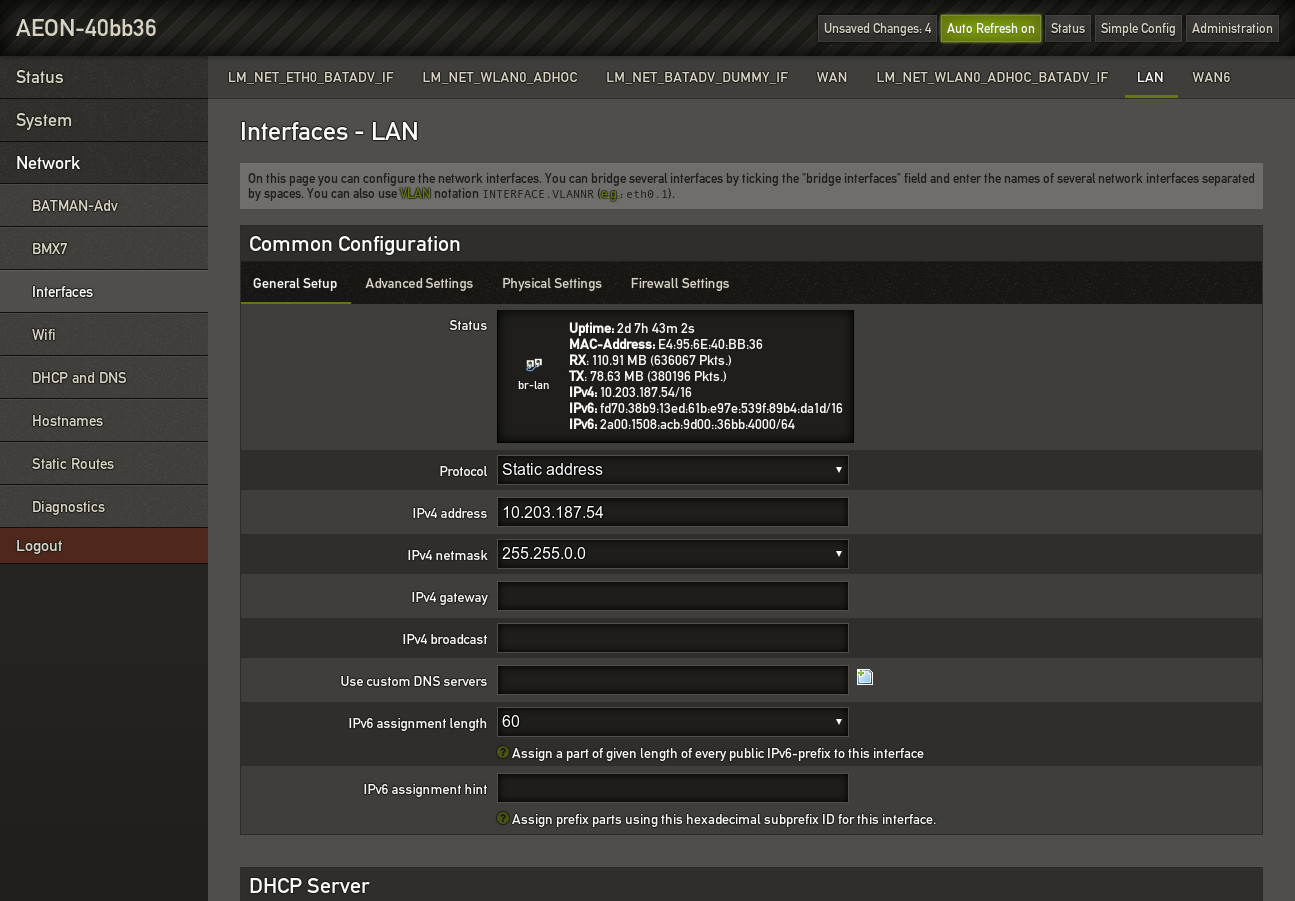
Task: Open DHCP and DNS in sidebar
Action: tap(79, 378)
